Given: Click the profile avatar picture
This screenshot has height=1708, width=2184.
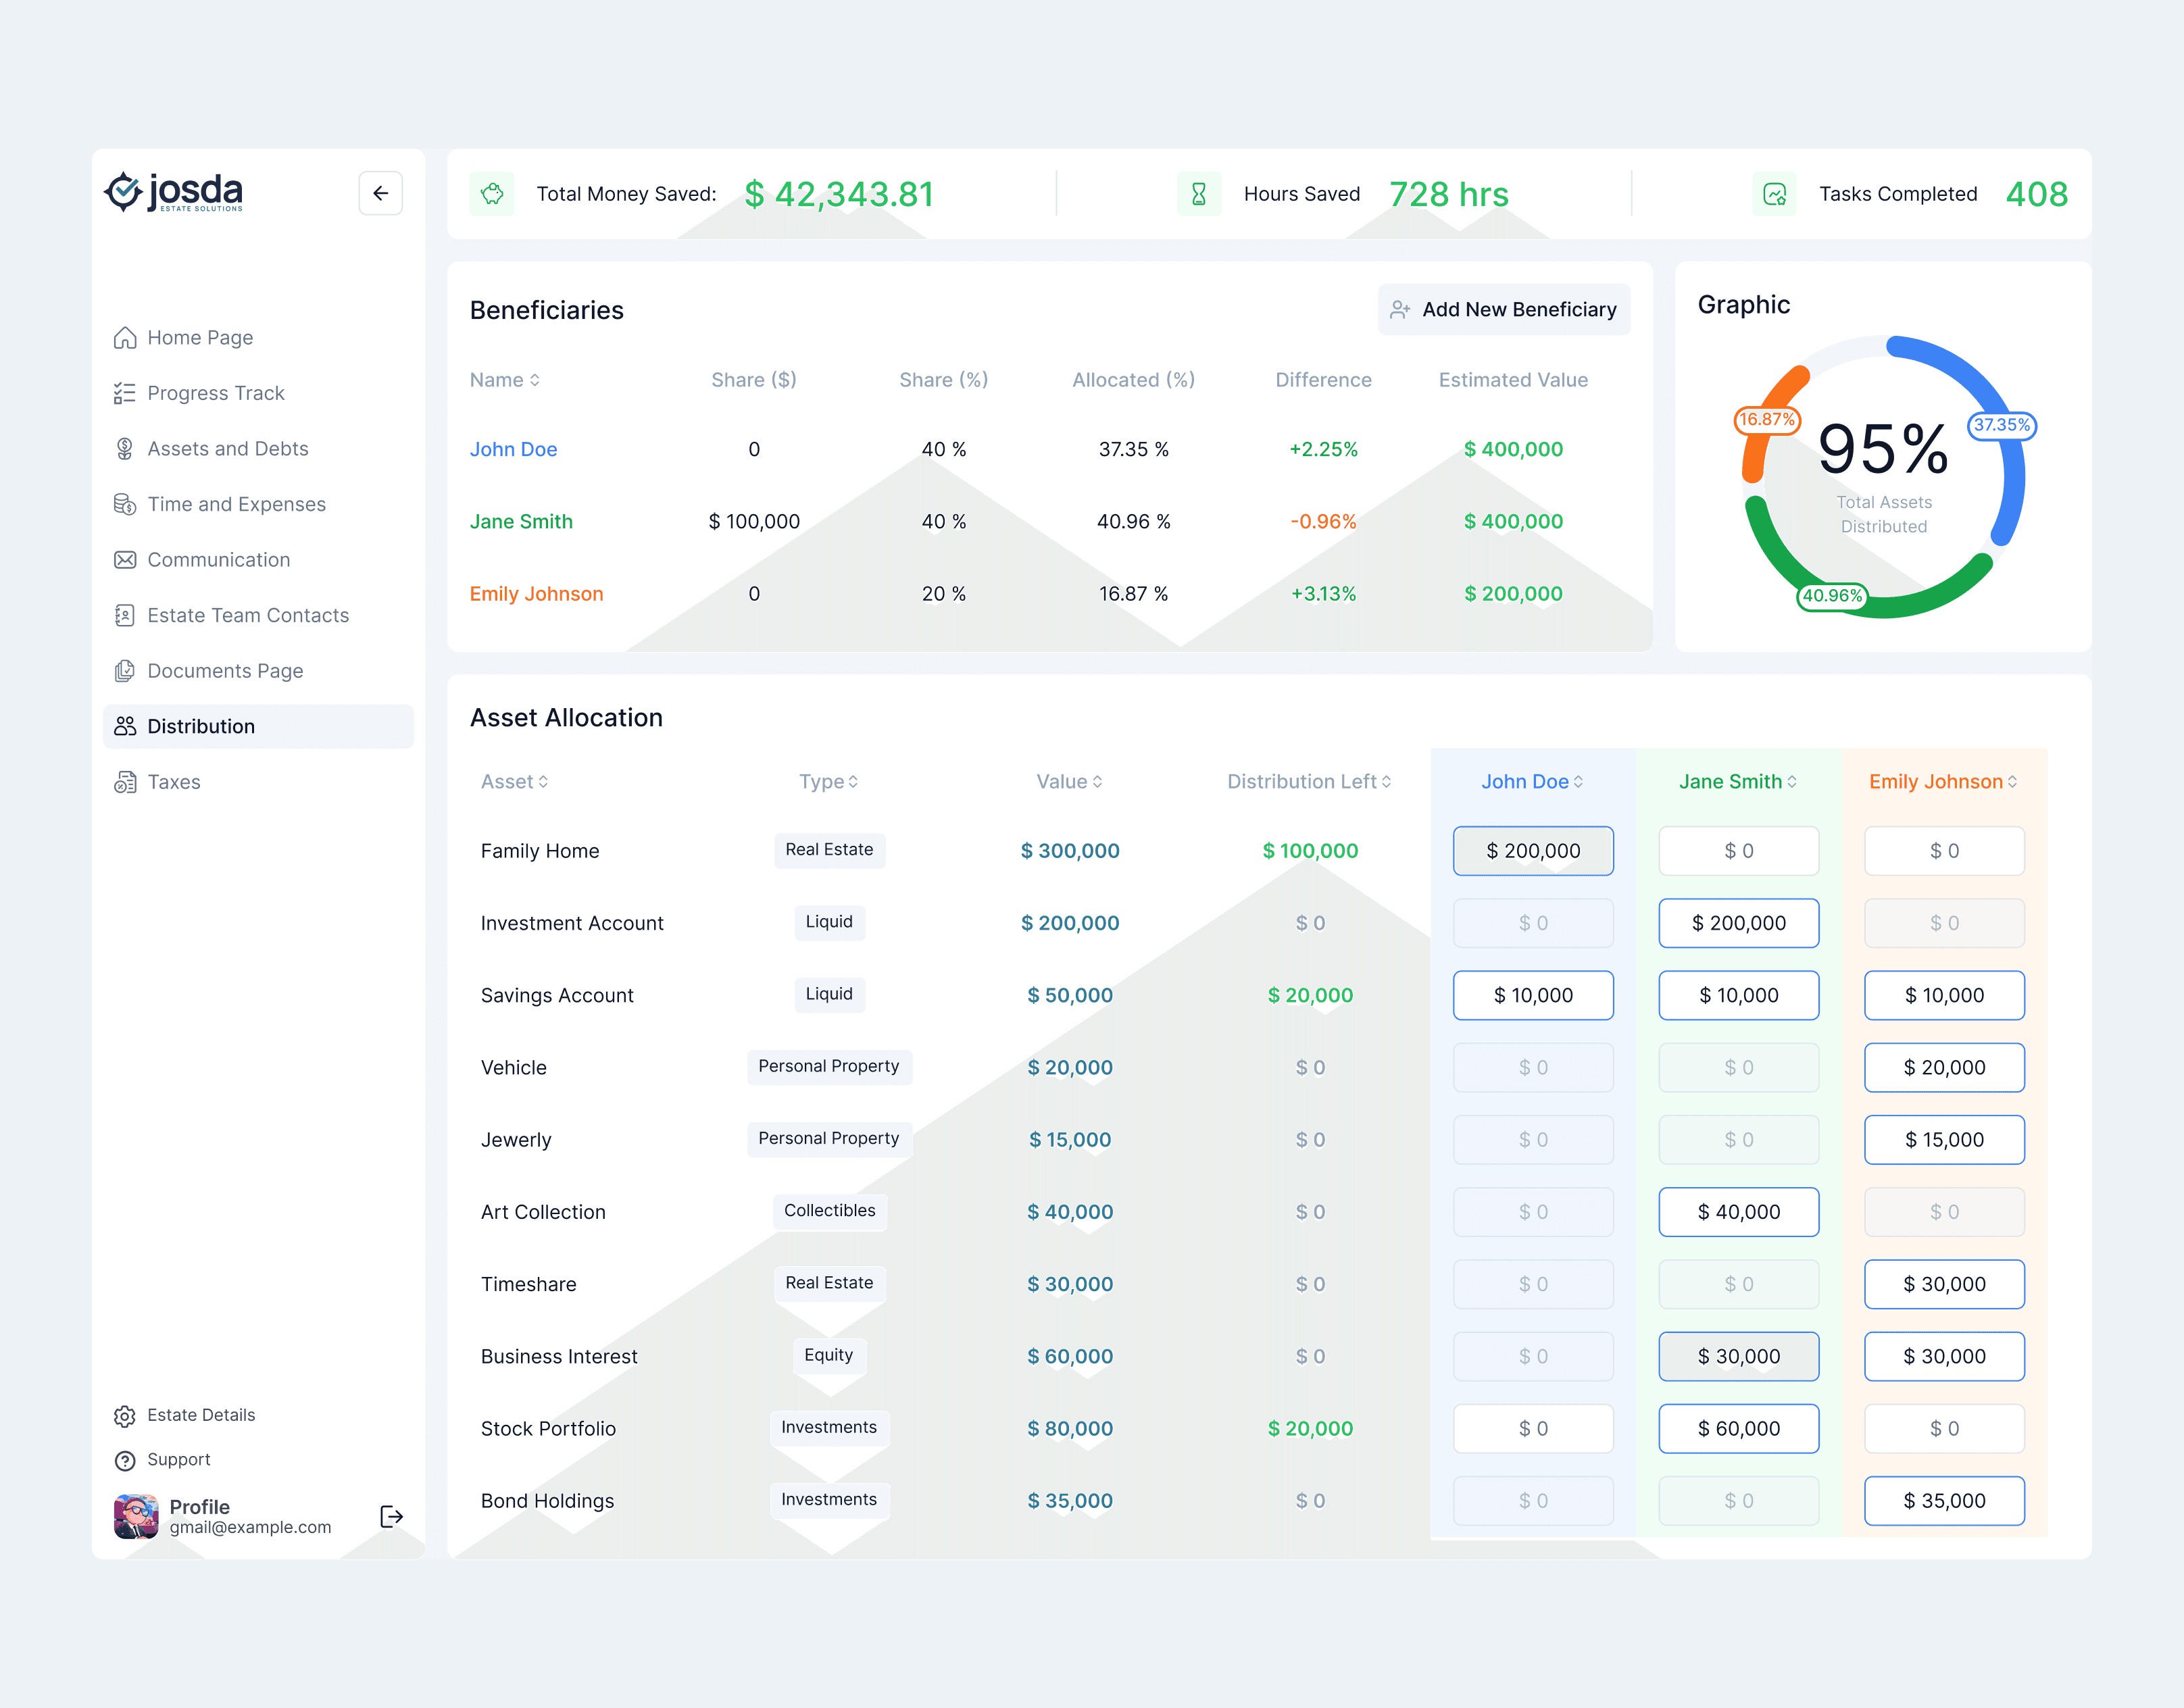Looking at the screenshot, I should click(136, 1516).
